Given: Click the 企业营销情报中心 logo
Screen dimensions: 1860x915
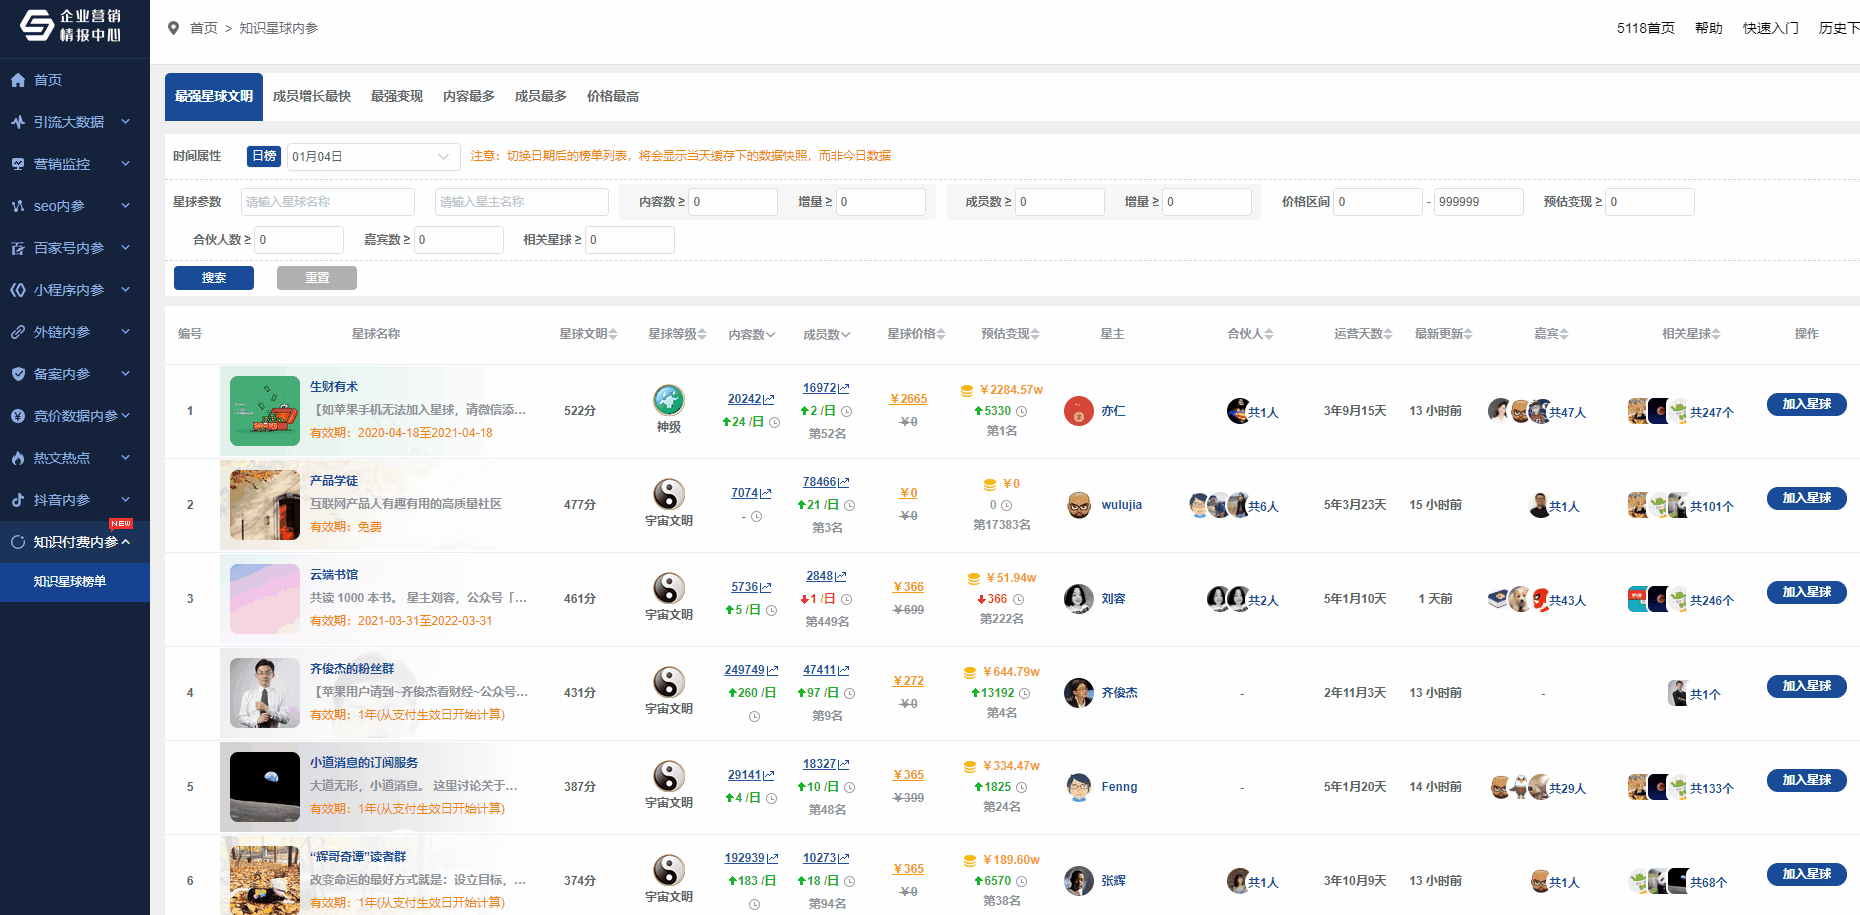Looking at the screenshot, I should tap(71, 26).
